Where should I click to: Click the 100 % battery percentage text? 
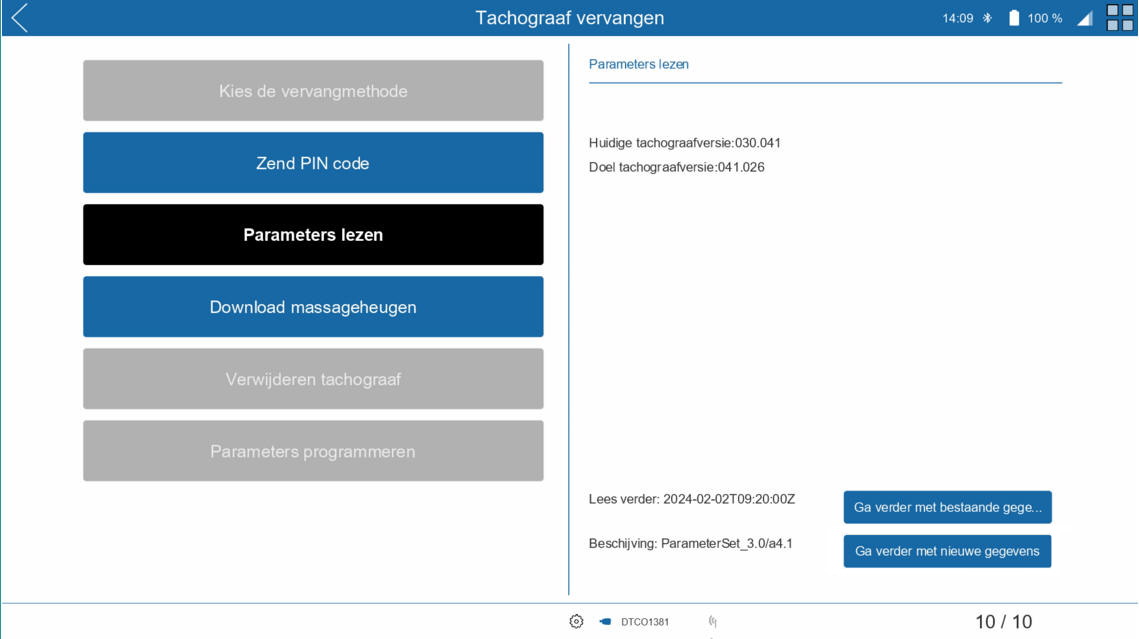[x=1045, y=18]
